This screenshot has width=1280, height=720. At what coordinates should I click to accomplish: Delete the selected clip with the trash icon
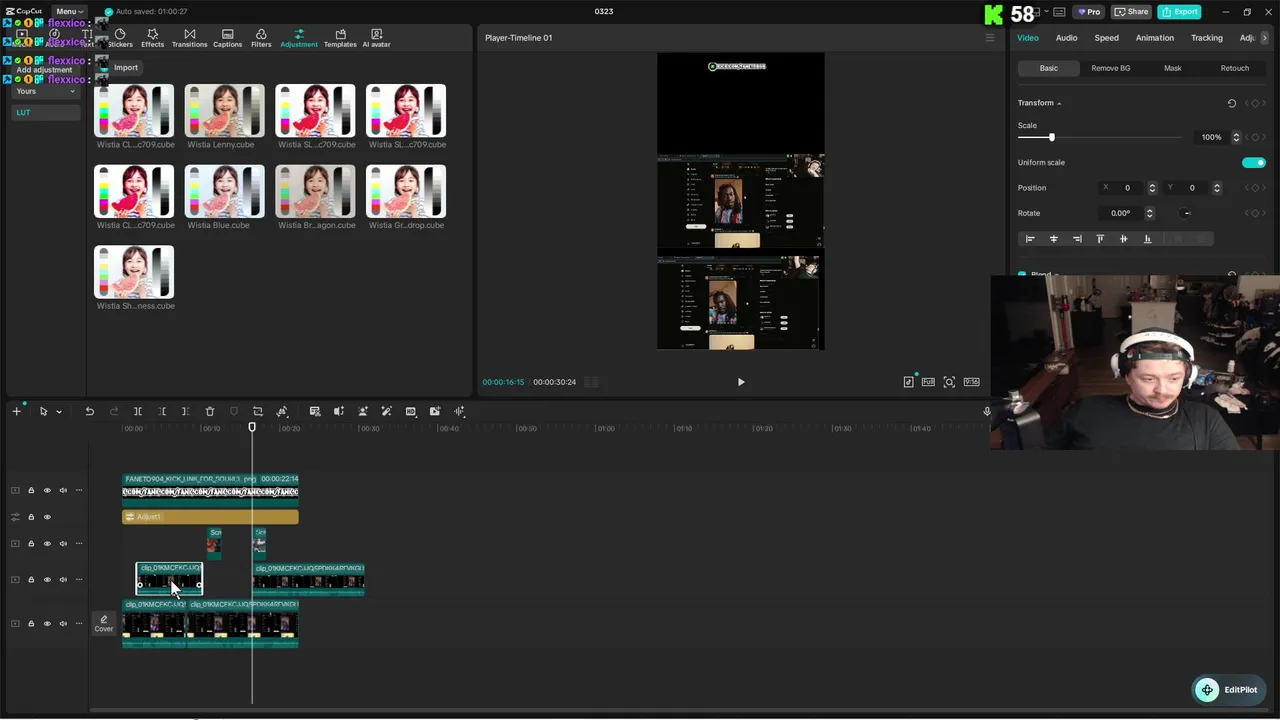(210, 411)
